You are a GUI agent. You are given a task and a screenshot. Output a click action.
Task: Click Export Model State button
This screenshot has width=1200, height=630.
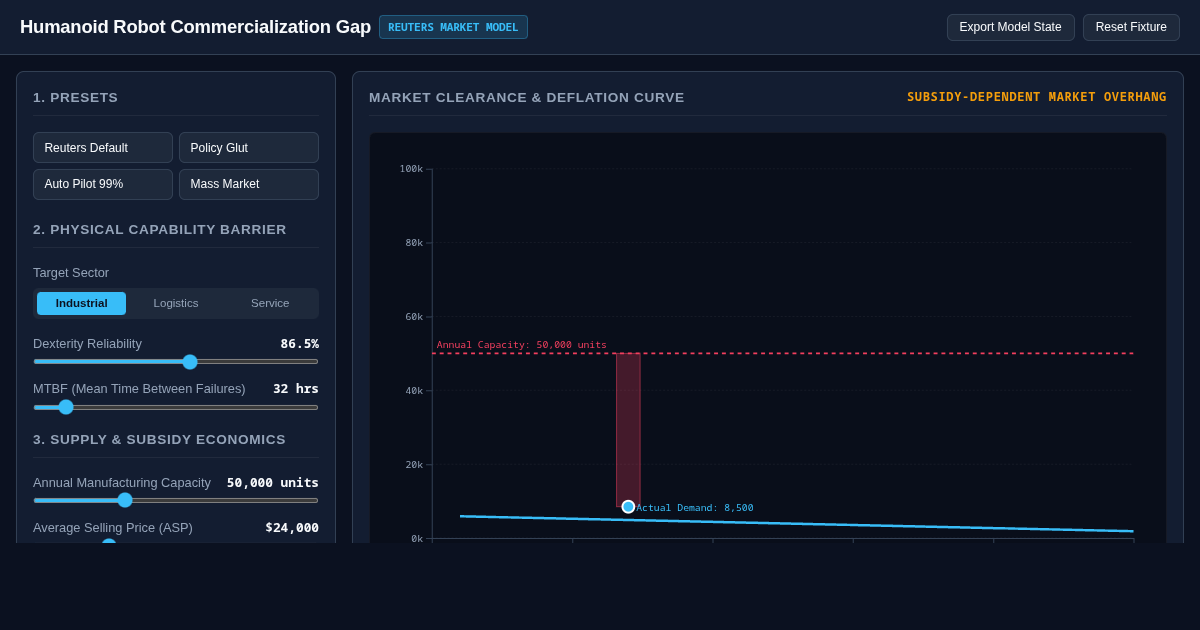1010,27
